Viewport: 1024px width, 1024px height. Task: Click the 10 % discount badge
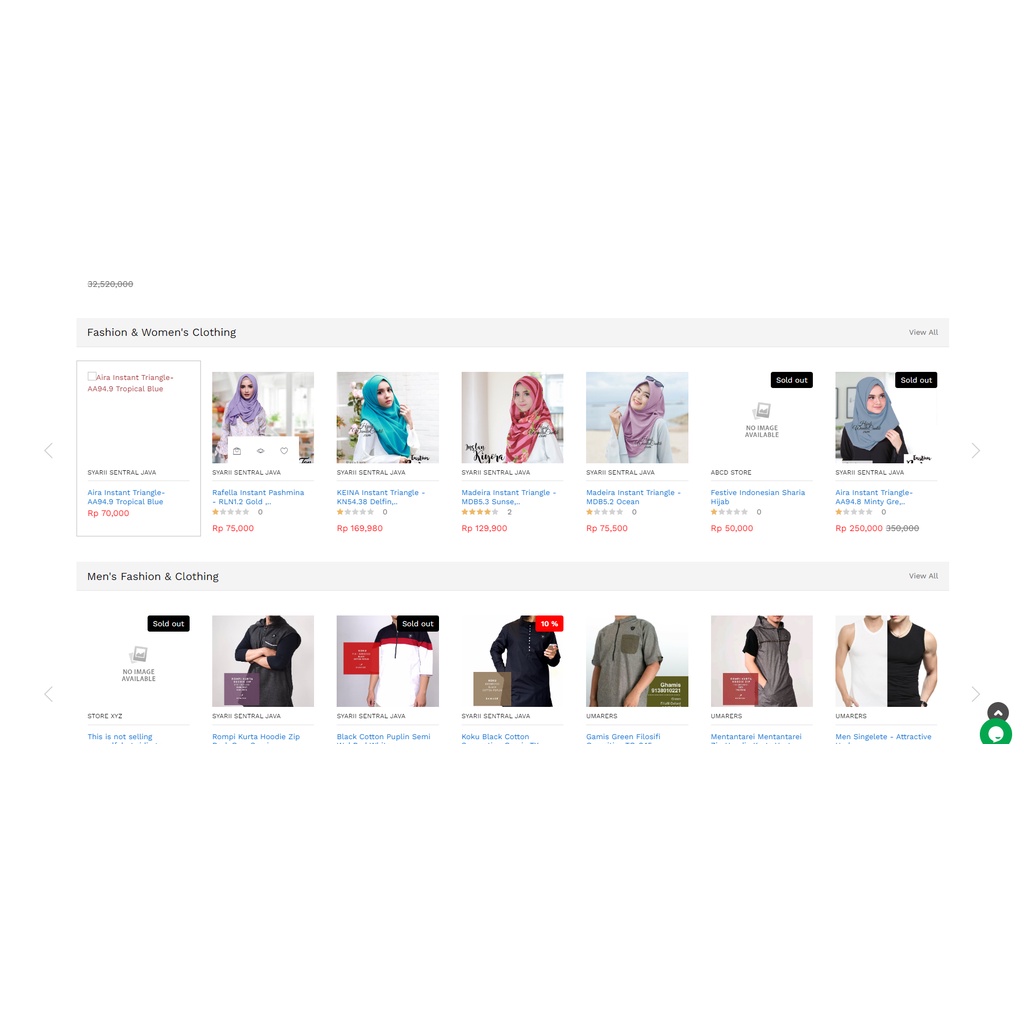click(549, 624)
